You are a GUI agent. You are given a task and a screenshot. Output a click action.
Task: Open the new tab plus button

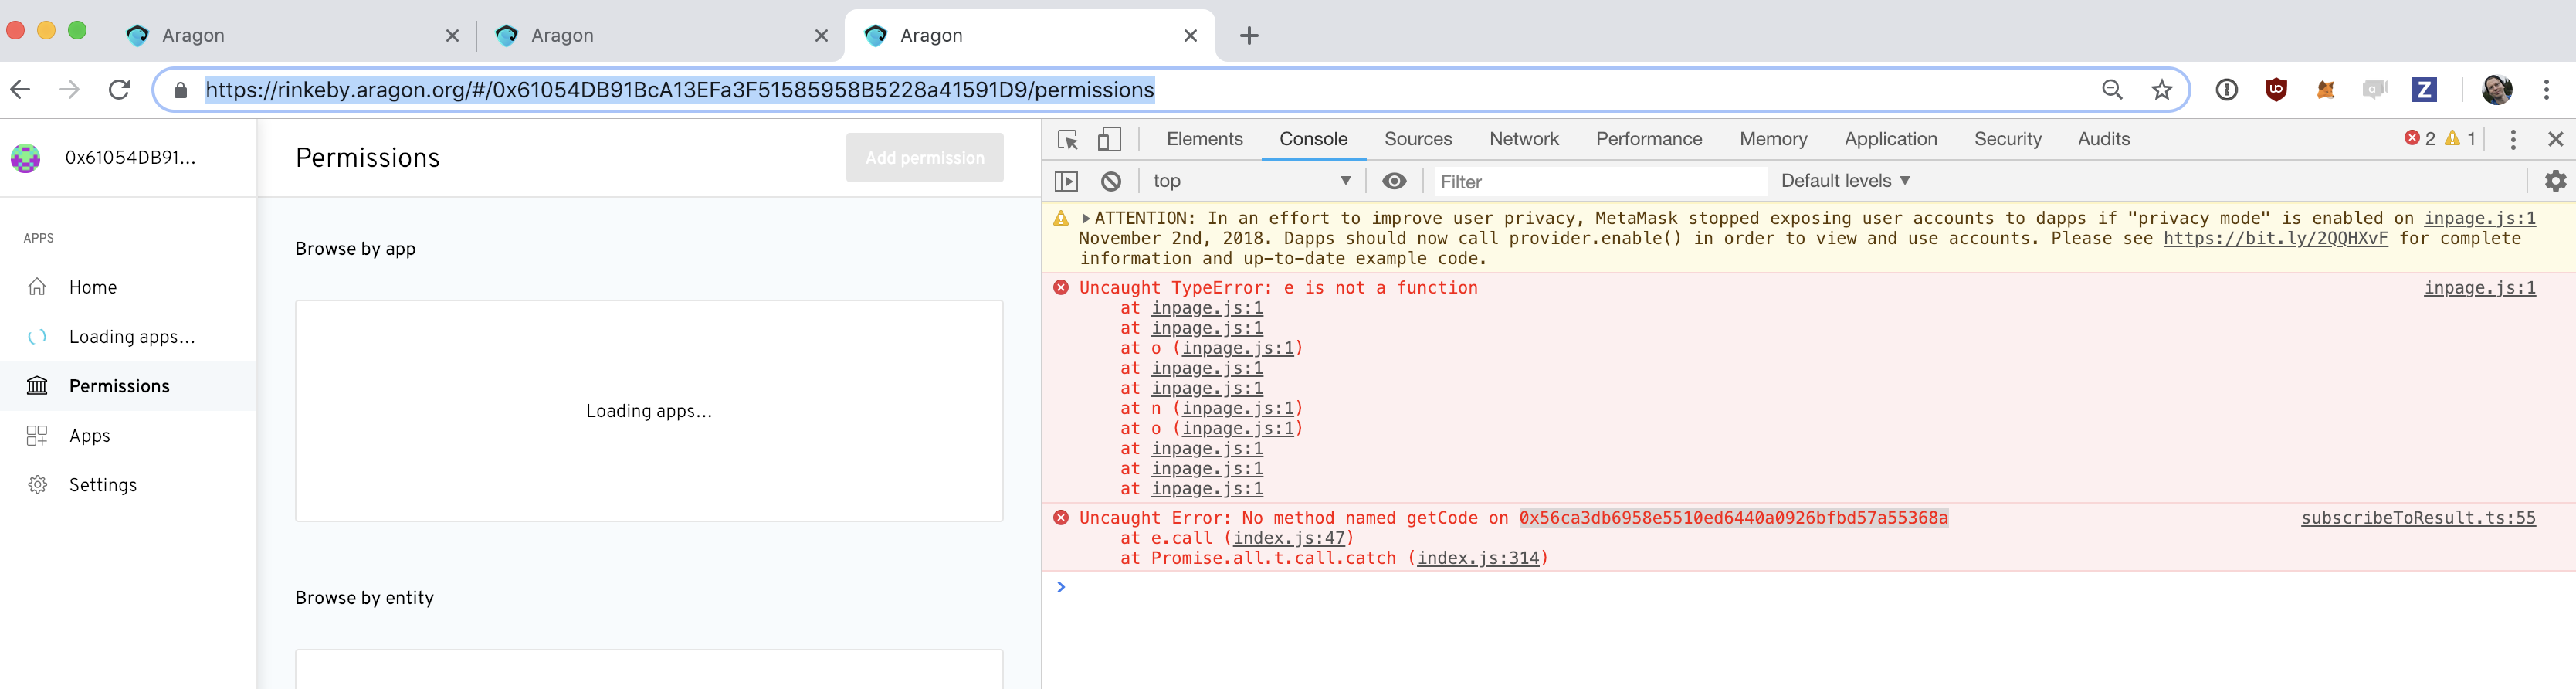(1249, 36)
